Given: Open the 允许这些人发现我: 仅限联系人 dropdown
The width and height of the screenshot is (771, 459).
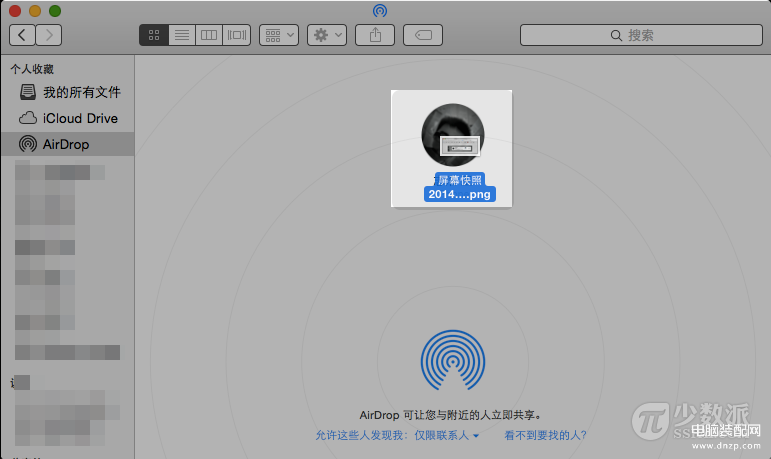Looking at the screenshot, I should click(x=397, y=435).
